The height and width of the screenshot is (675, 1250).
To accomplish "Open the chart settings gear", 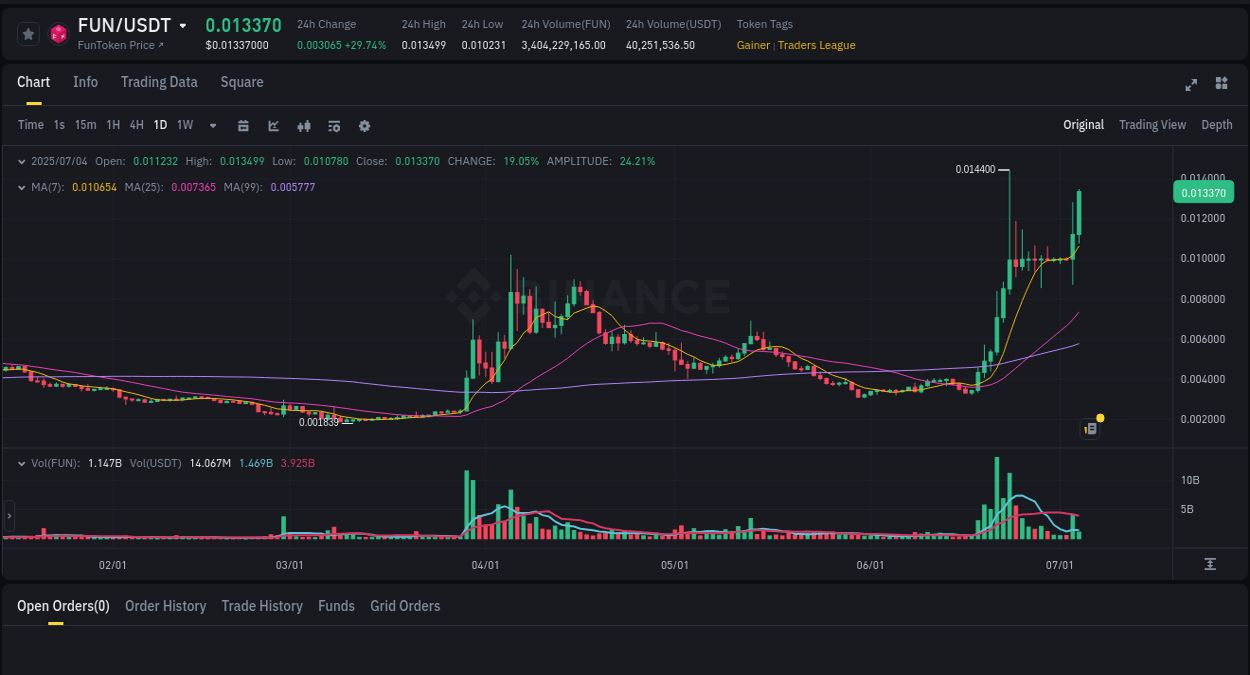I will pos(364,125).
